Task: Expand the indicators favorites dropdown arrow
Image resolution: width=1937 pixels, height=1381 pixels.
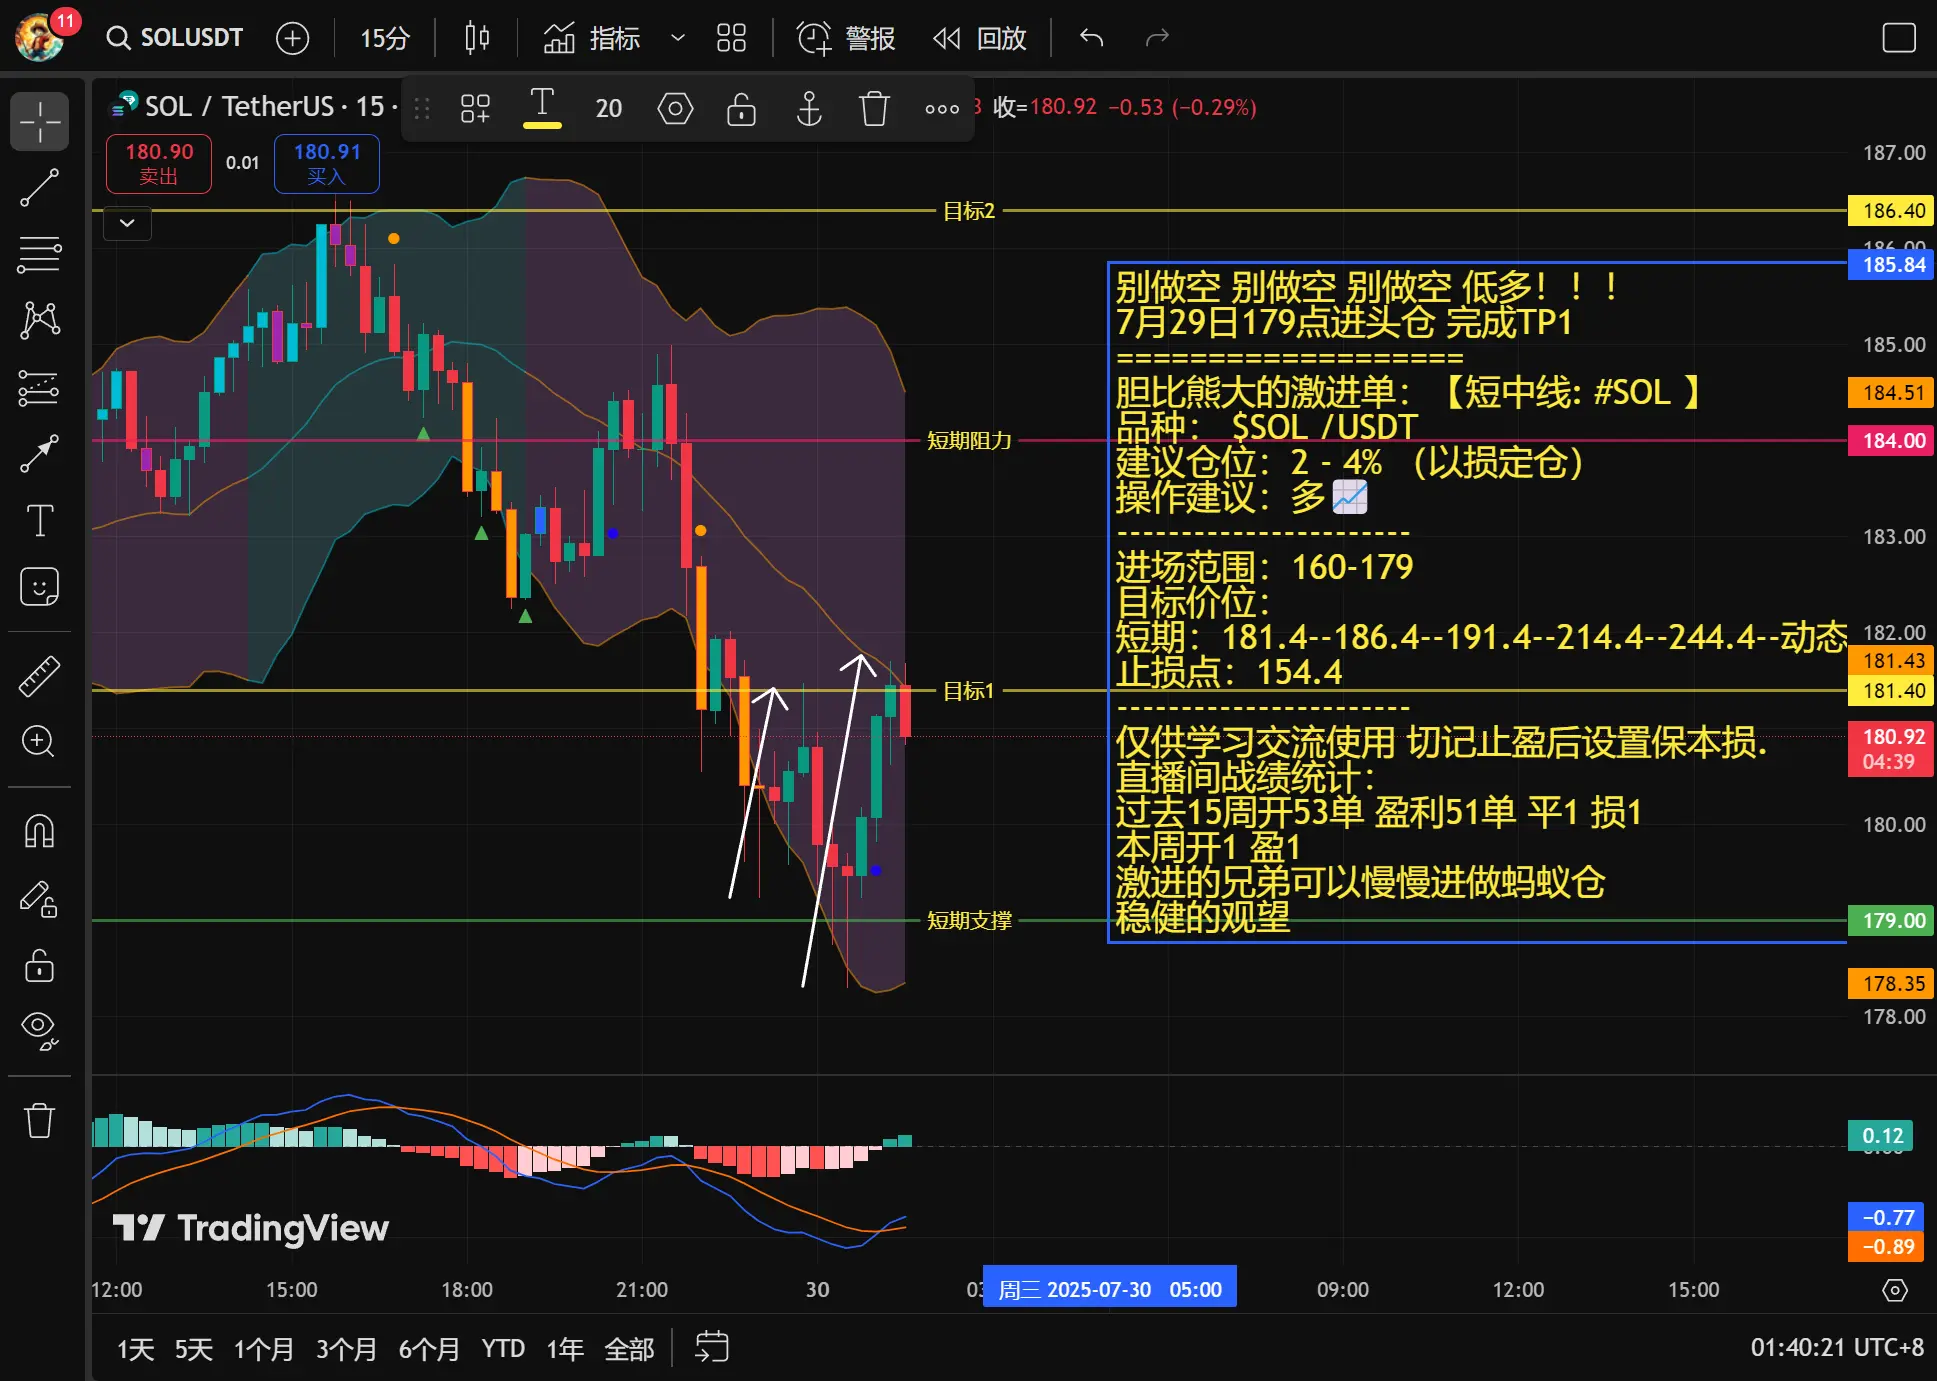Action: [x=677, y=38]
